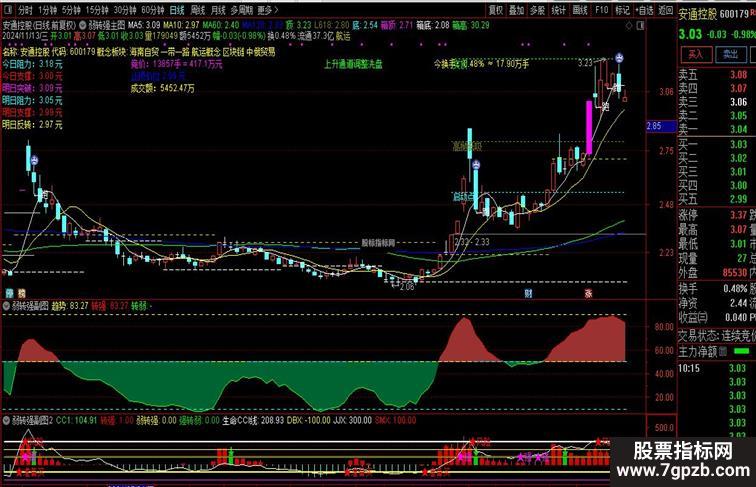Click the 成交额 5452.47万 label
The width and height of the screenshot is (756, 487).
click(162, 88)
